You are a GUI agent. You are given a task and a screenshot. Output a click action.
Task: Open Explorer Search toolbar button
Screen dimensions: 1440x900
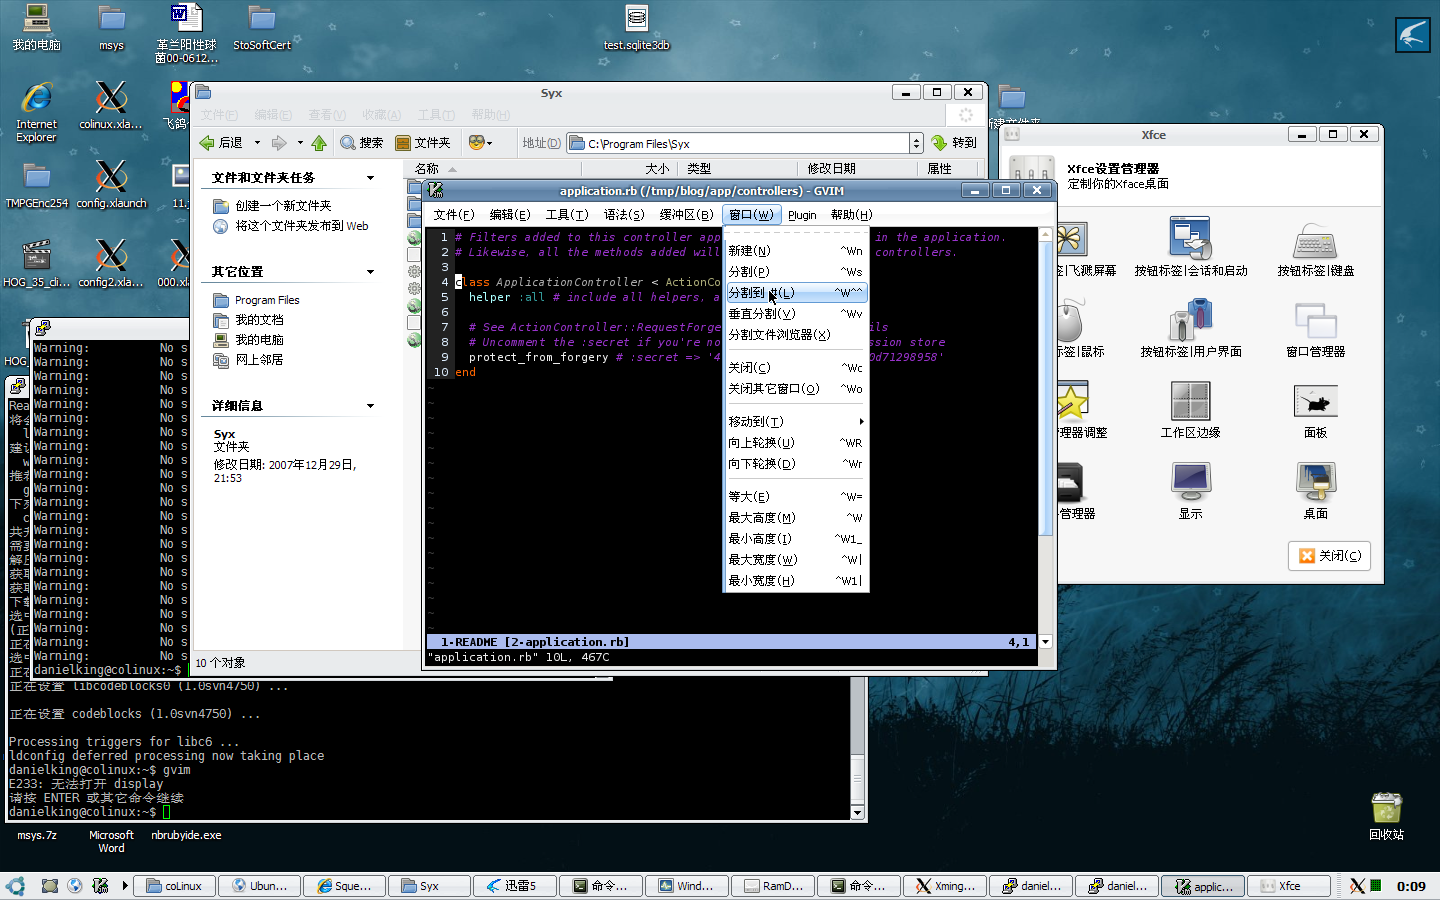pyautogui.click(x=362, y=143)
